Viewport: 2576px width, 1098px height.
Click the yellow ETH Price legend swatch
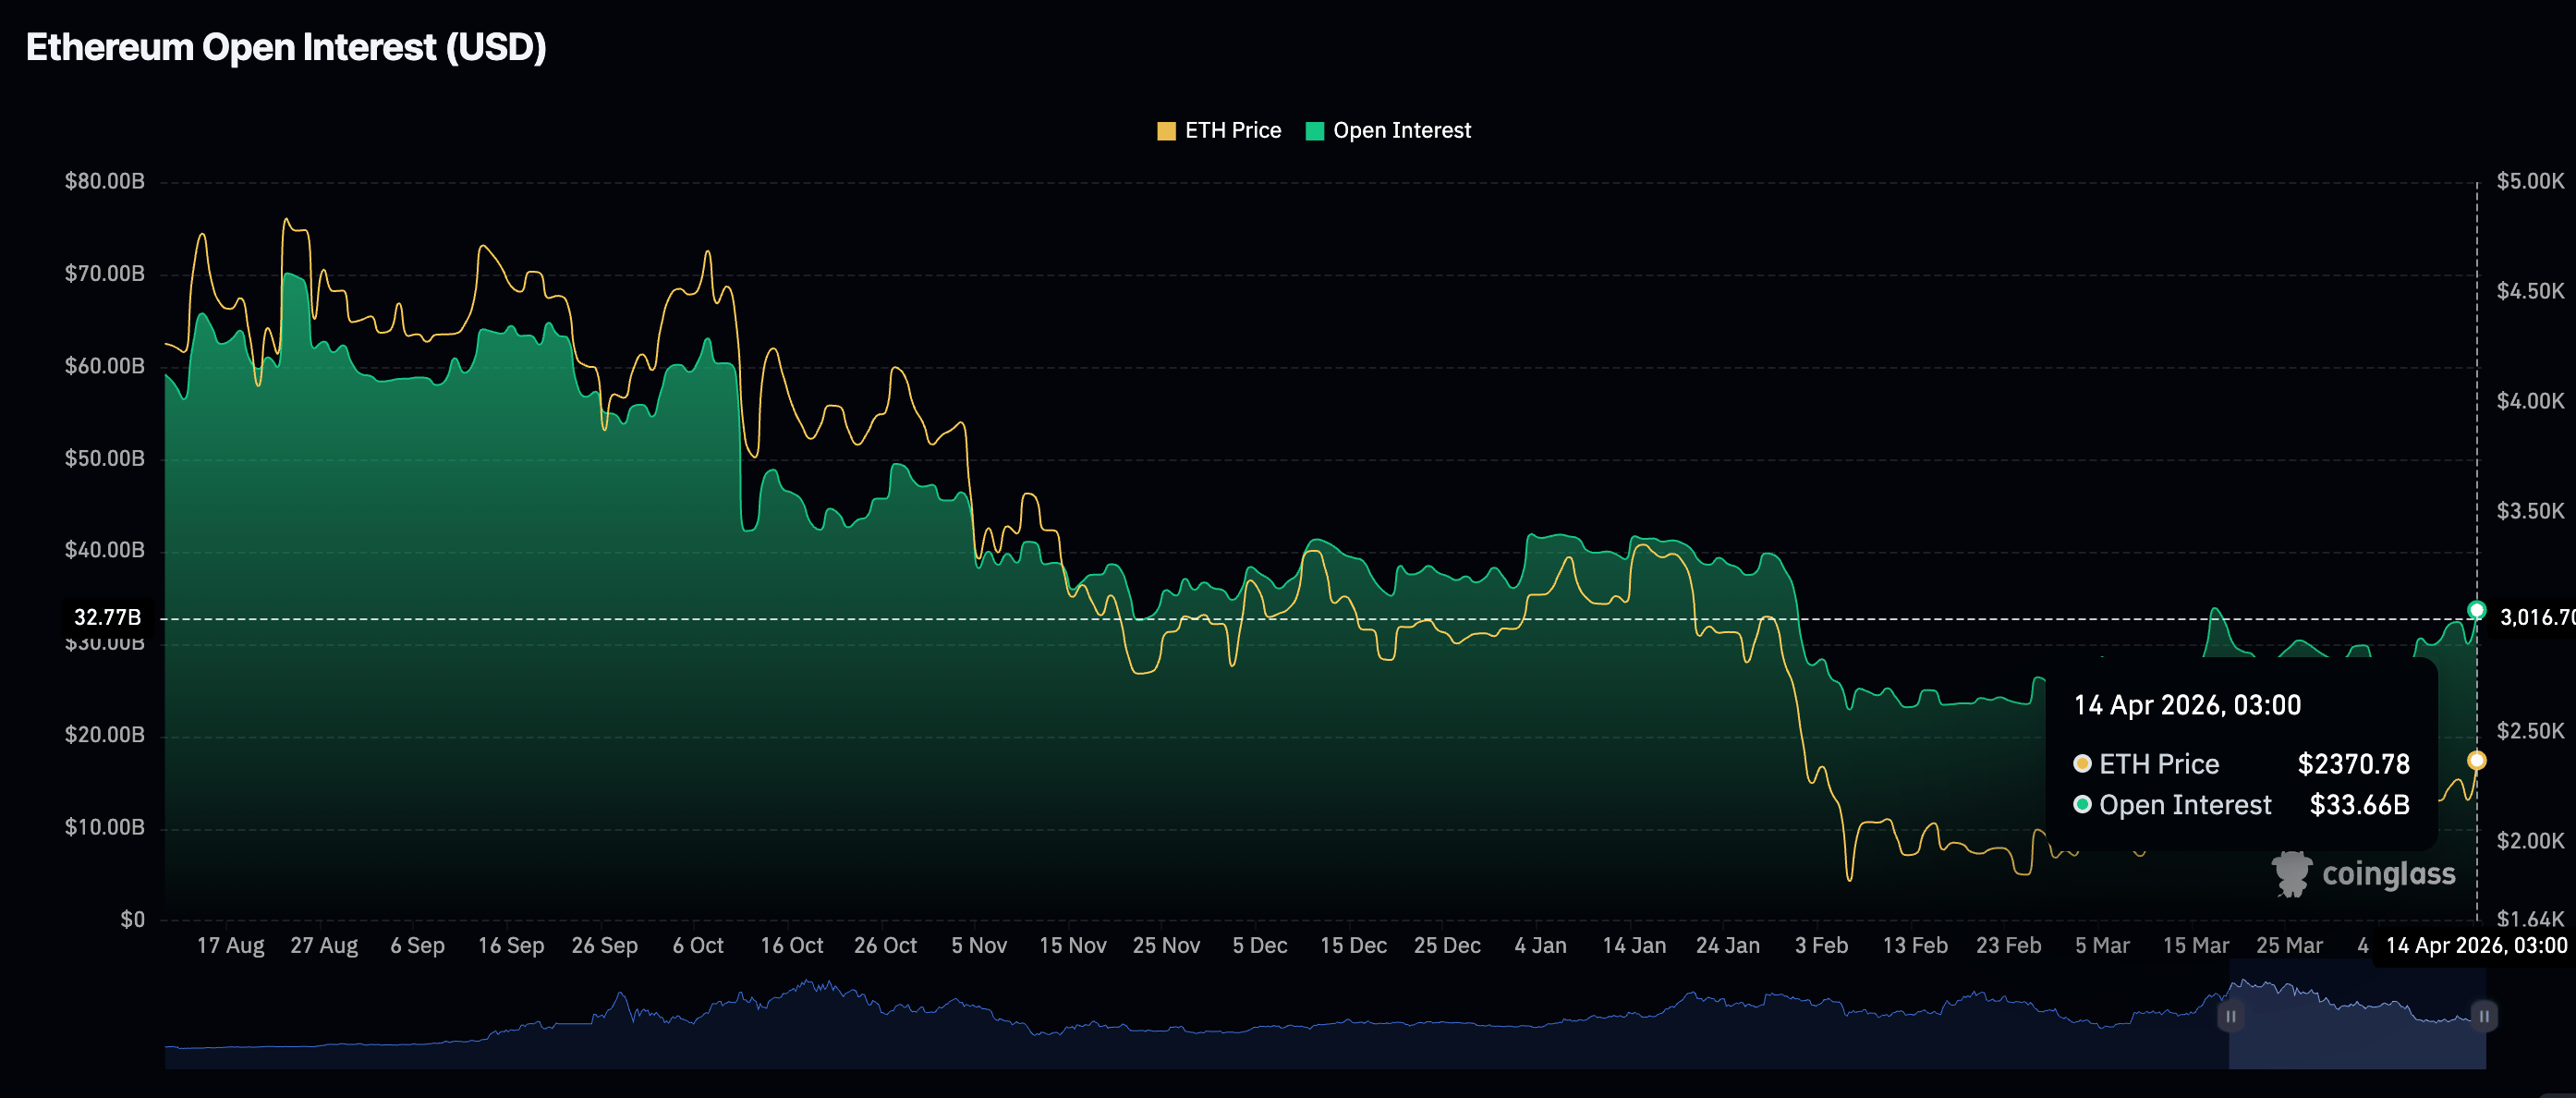pos(1165,131)
